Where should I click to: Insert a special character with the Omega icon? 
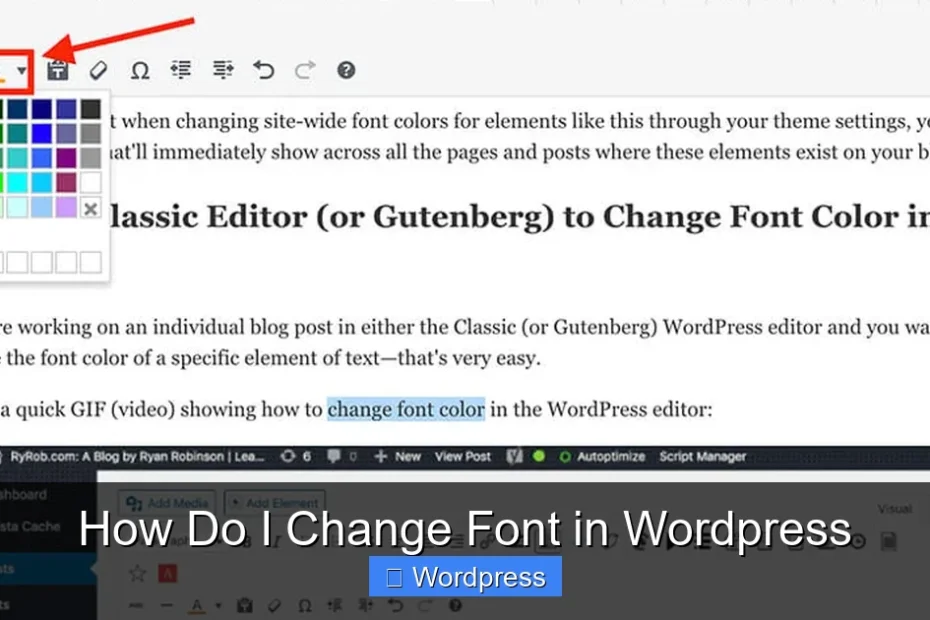pos(140,71)
